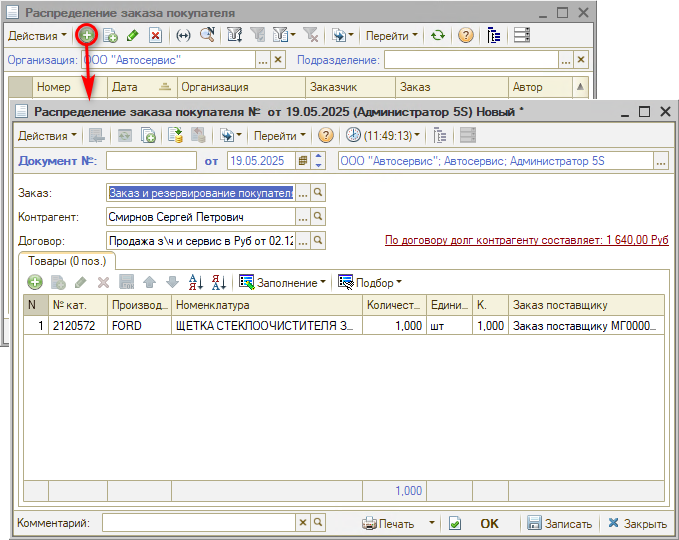
Task: Open the Заполнение dropdown menu
Action: [283, 283]
